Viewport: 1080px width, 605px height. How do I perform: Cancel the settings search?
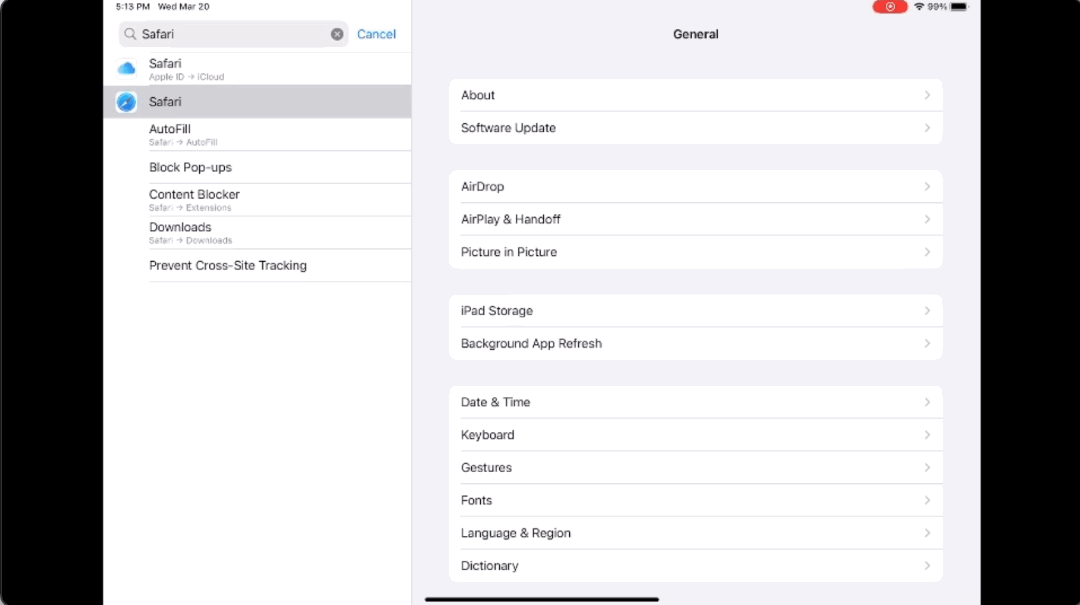(x=376, y=34)
